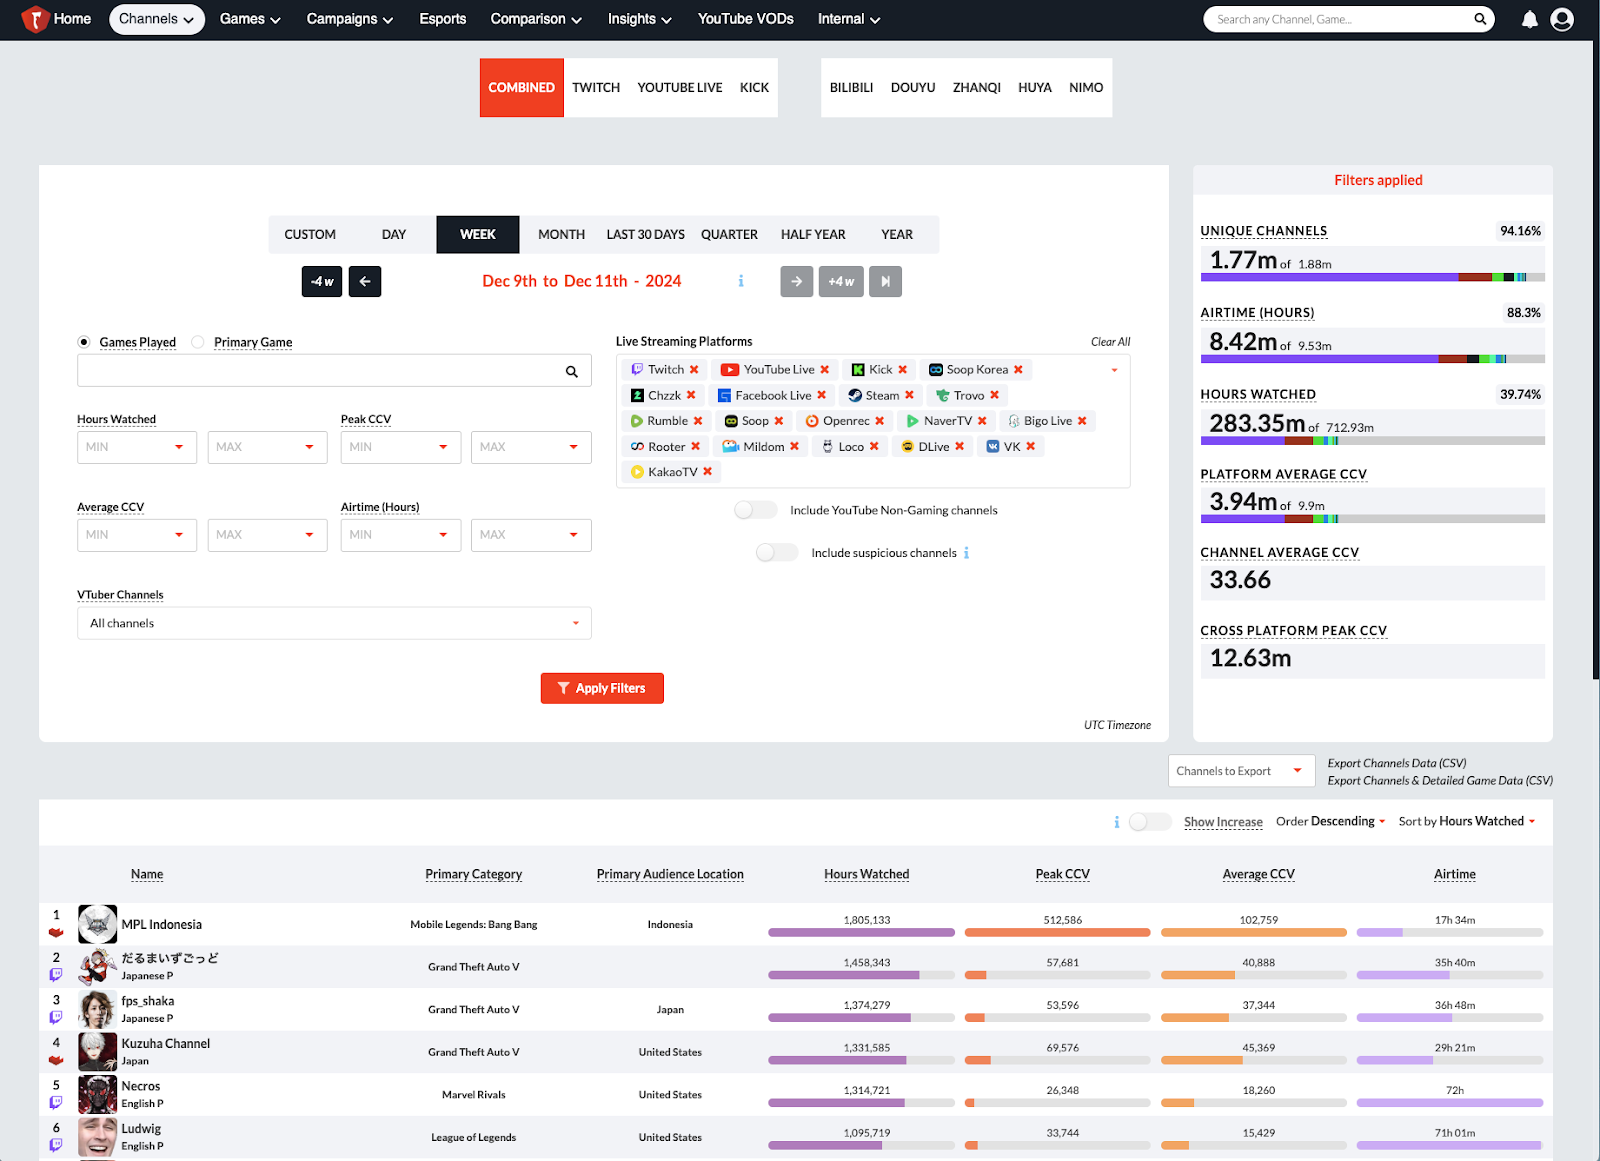Viewport: 1600px width, 1161px height.
Task: Open Ludwig channel row name
Action: 141,1128
